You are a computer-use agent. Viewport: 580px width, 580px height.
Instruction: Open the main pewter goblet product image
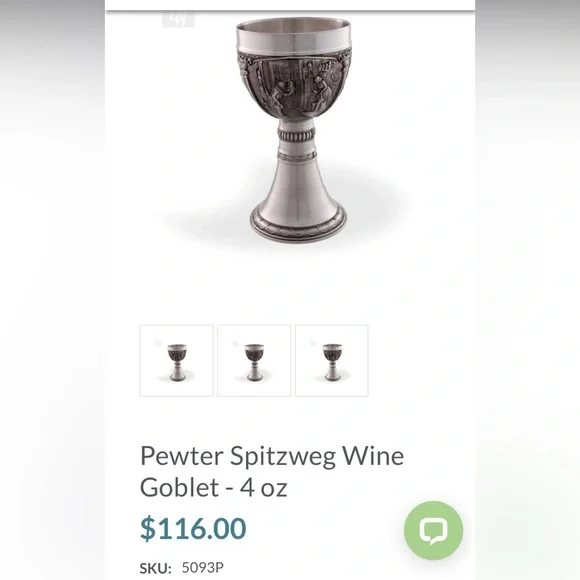point(294,130)
